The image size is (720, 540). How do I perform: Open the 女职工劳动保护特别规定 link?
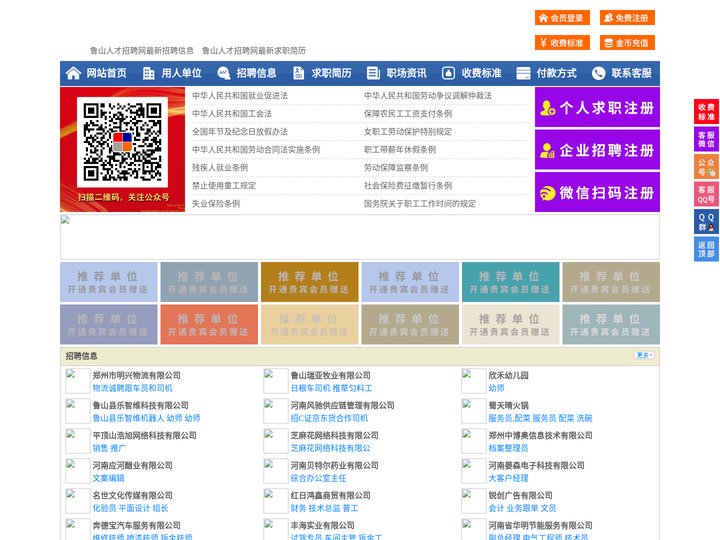pyautogui.click(x=408, y=132)
